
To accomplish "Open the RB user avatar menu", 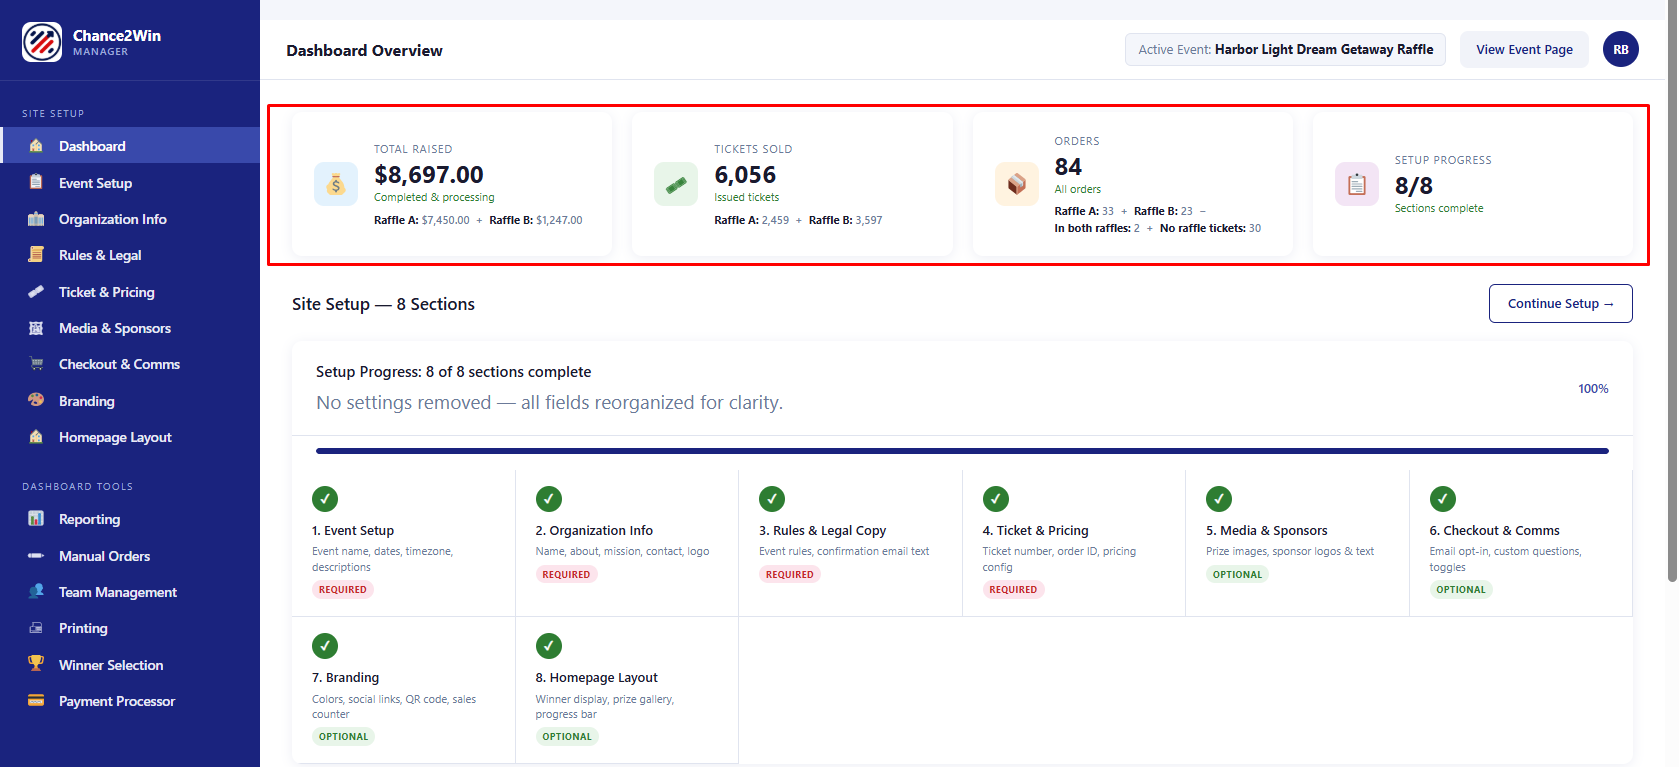I will (x=1621, y=49).
